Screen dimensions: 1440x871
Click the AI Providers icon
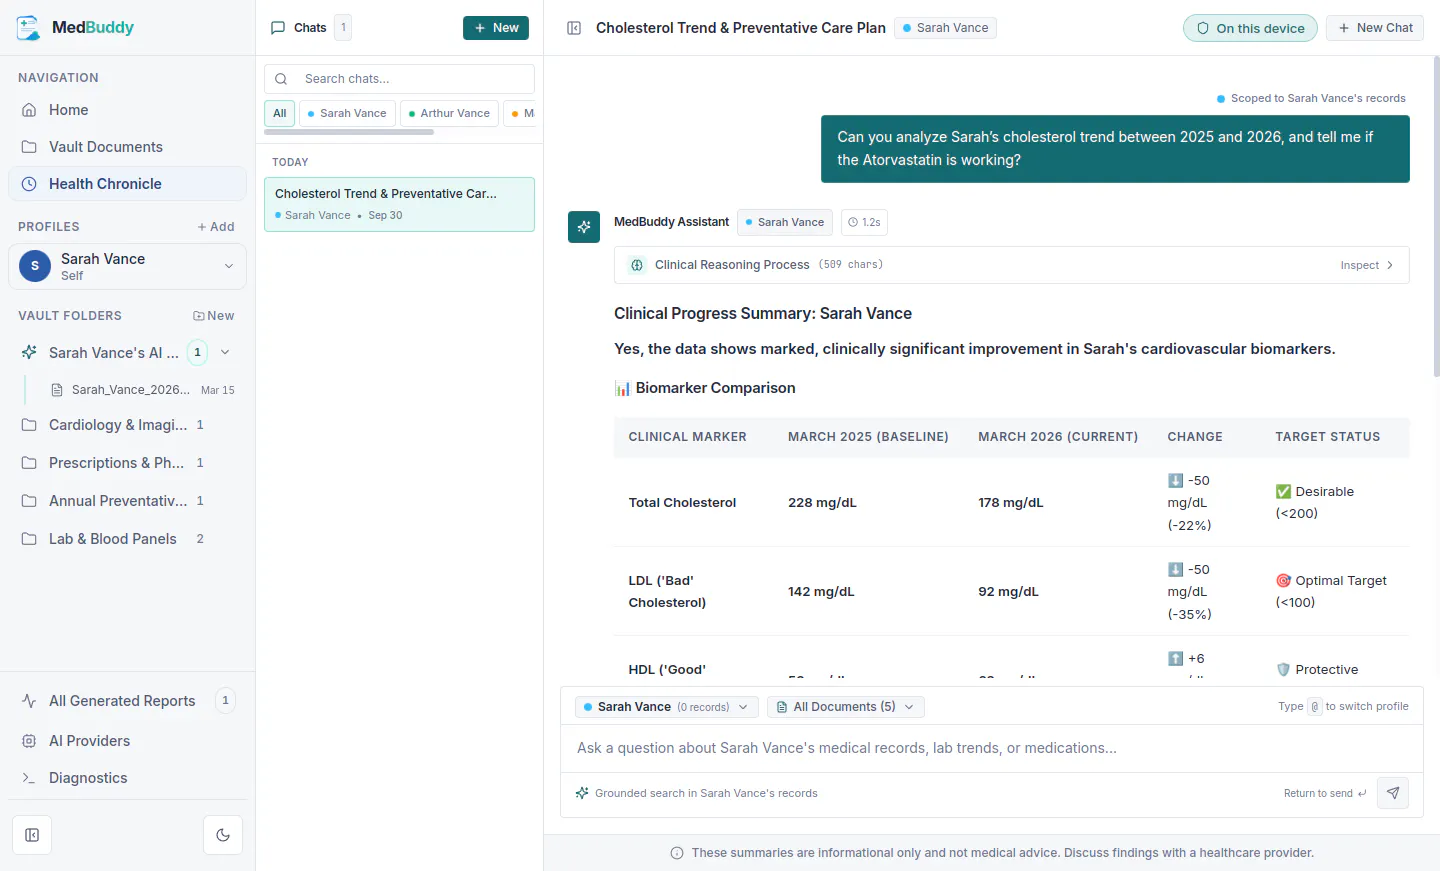coord(29,741)
